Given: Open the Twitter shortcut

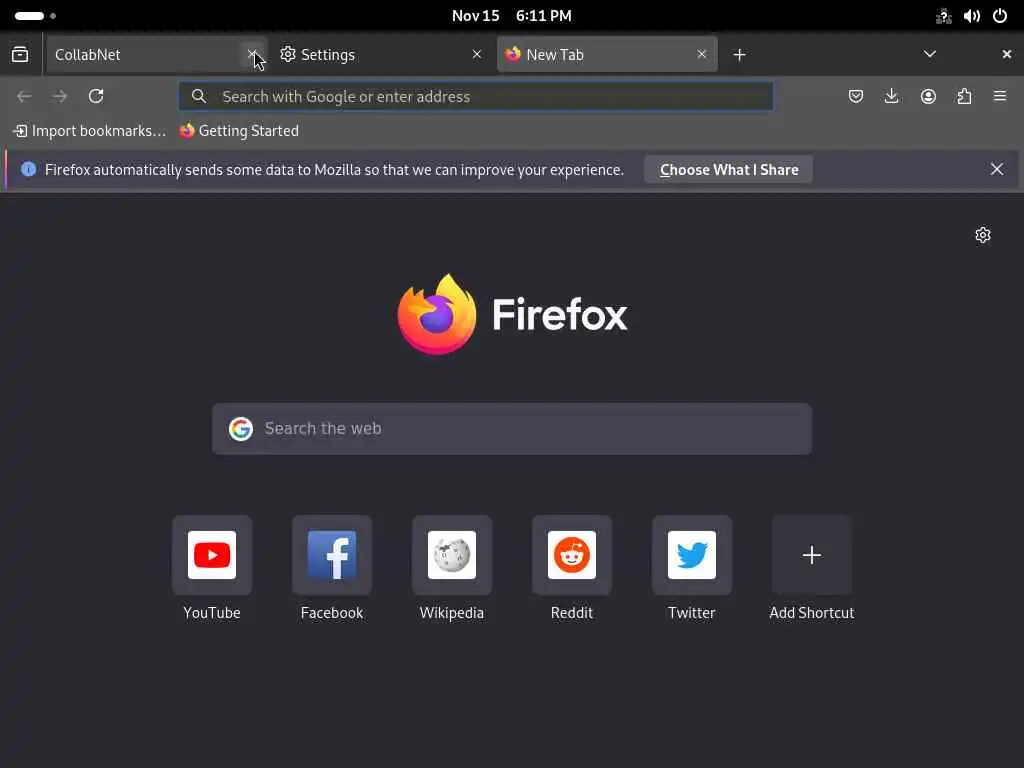Looking at the screenshot, I should coord(692,568).
